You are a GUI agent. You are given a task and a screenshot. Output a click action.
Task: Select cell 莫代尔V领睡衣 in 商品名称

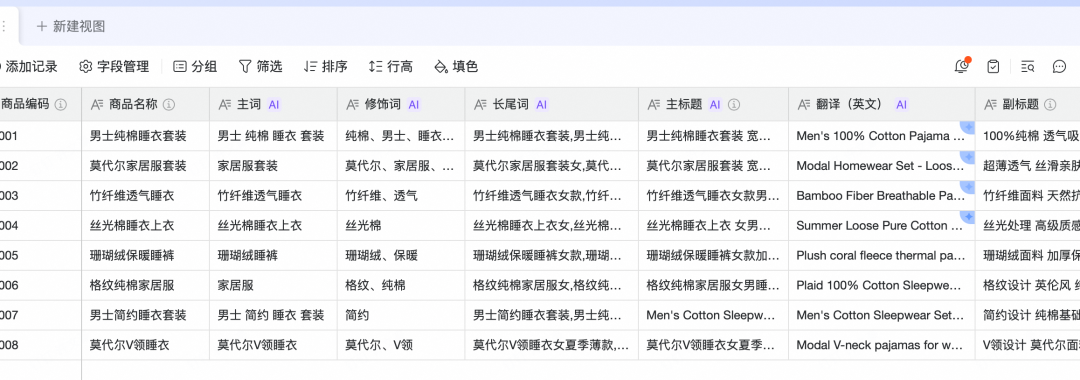(145, 345)
